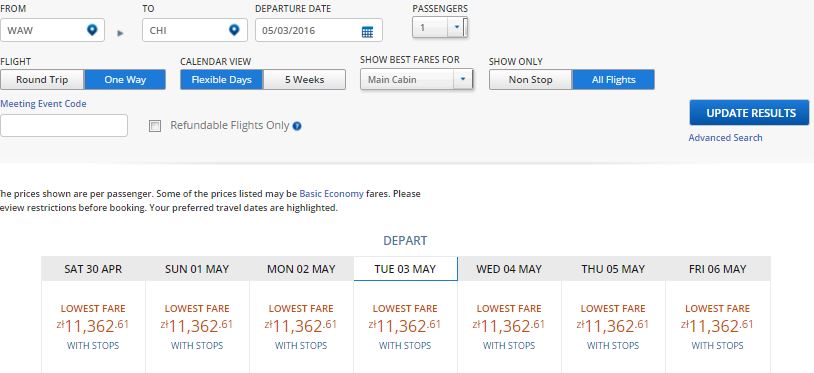Viewport: 814px width, 373px height.
Task: Select the Round Trip flight option
Action: click(x=42, y=80)
